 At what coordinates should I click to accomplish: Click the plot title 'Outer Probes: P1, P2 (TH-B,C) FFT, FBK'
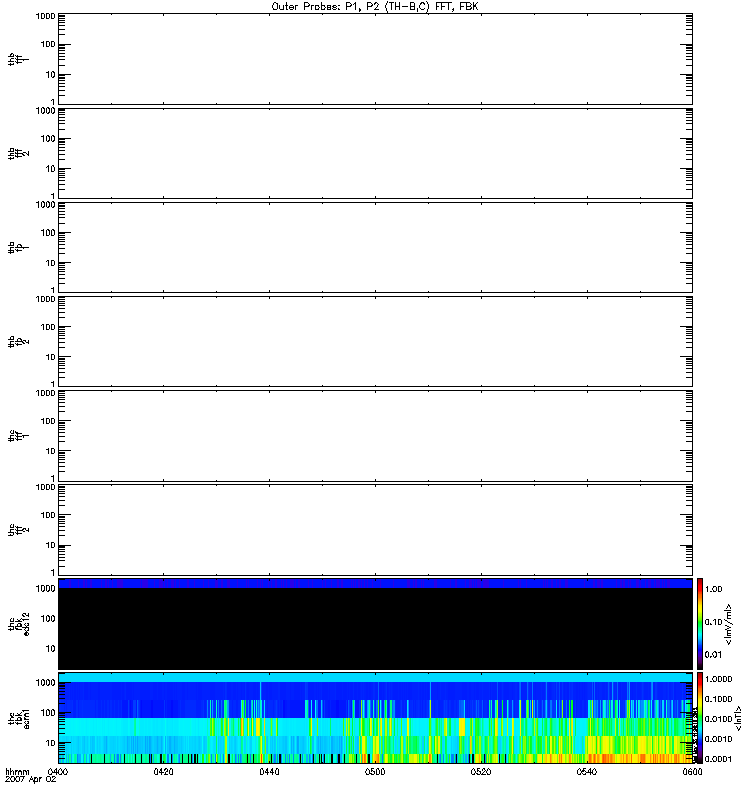pos(374,7)
